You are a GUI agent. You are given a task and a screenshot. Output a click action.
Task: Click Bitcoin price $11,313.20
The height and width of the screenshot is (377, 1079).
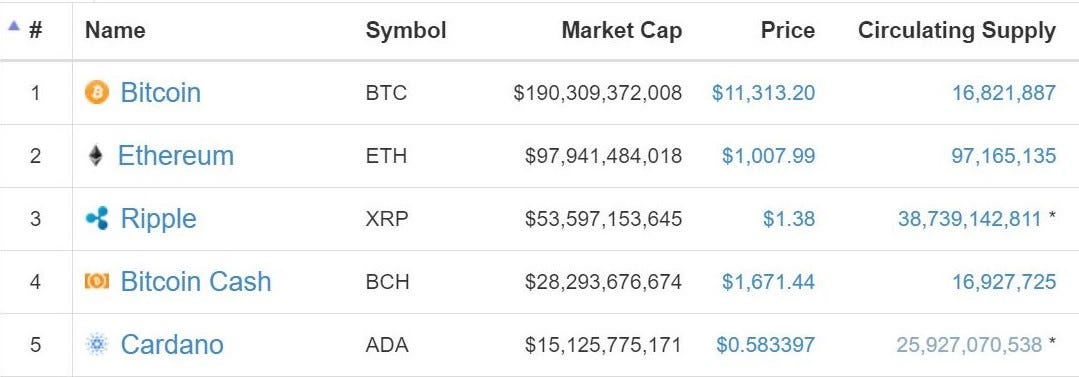coord(763,93)
